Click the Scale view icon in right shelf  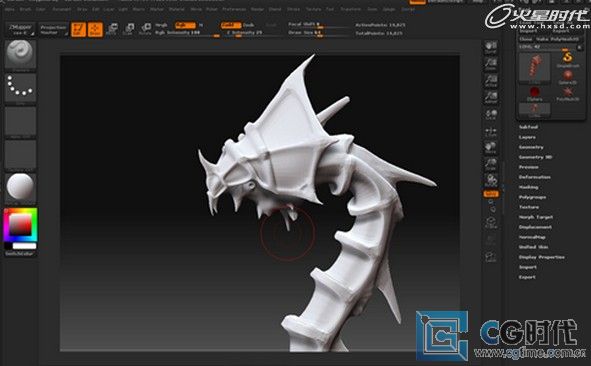(x=491, y=164)
